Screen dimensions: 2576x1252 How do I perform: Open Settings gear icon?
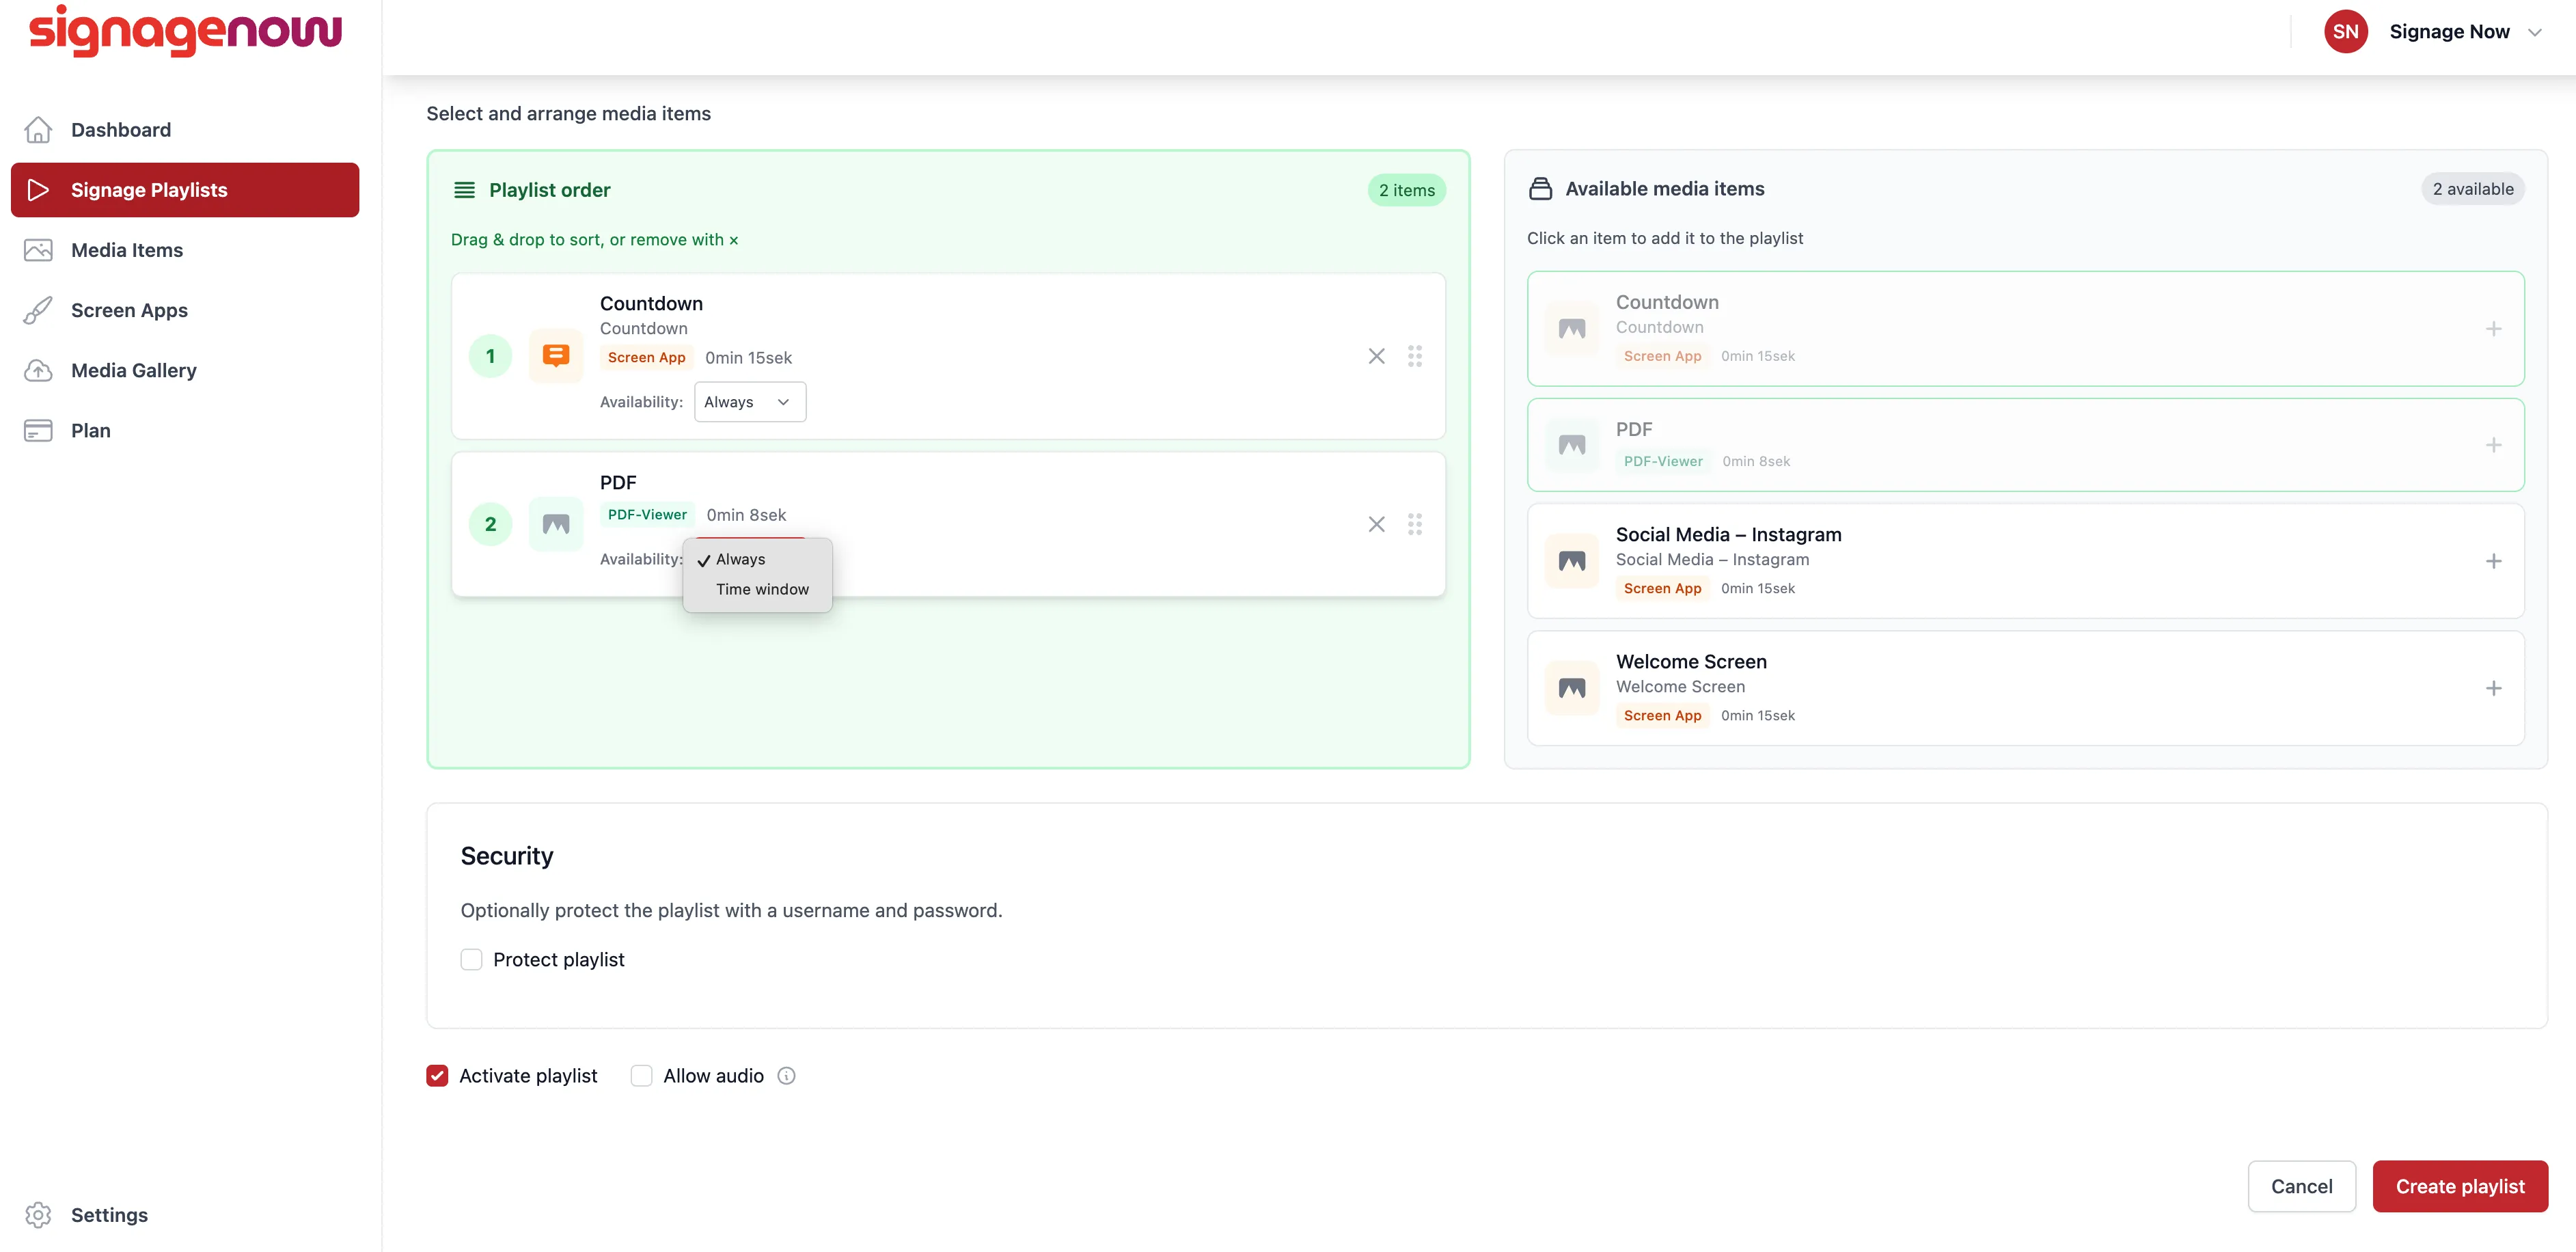click(x=38, y=1215)
